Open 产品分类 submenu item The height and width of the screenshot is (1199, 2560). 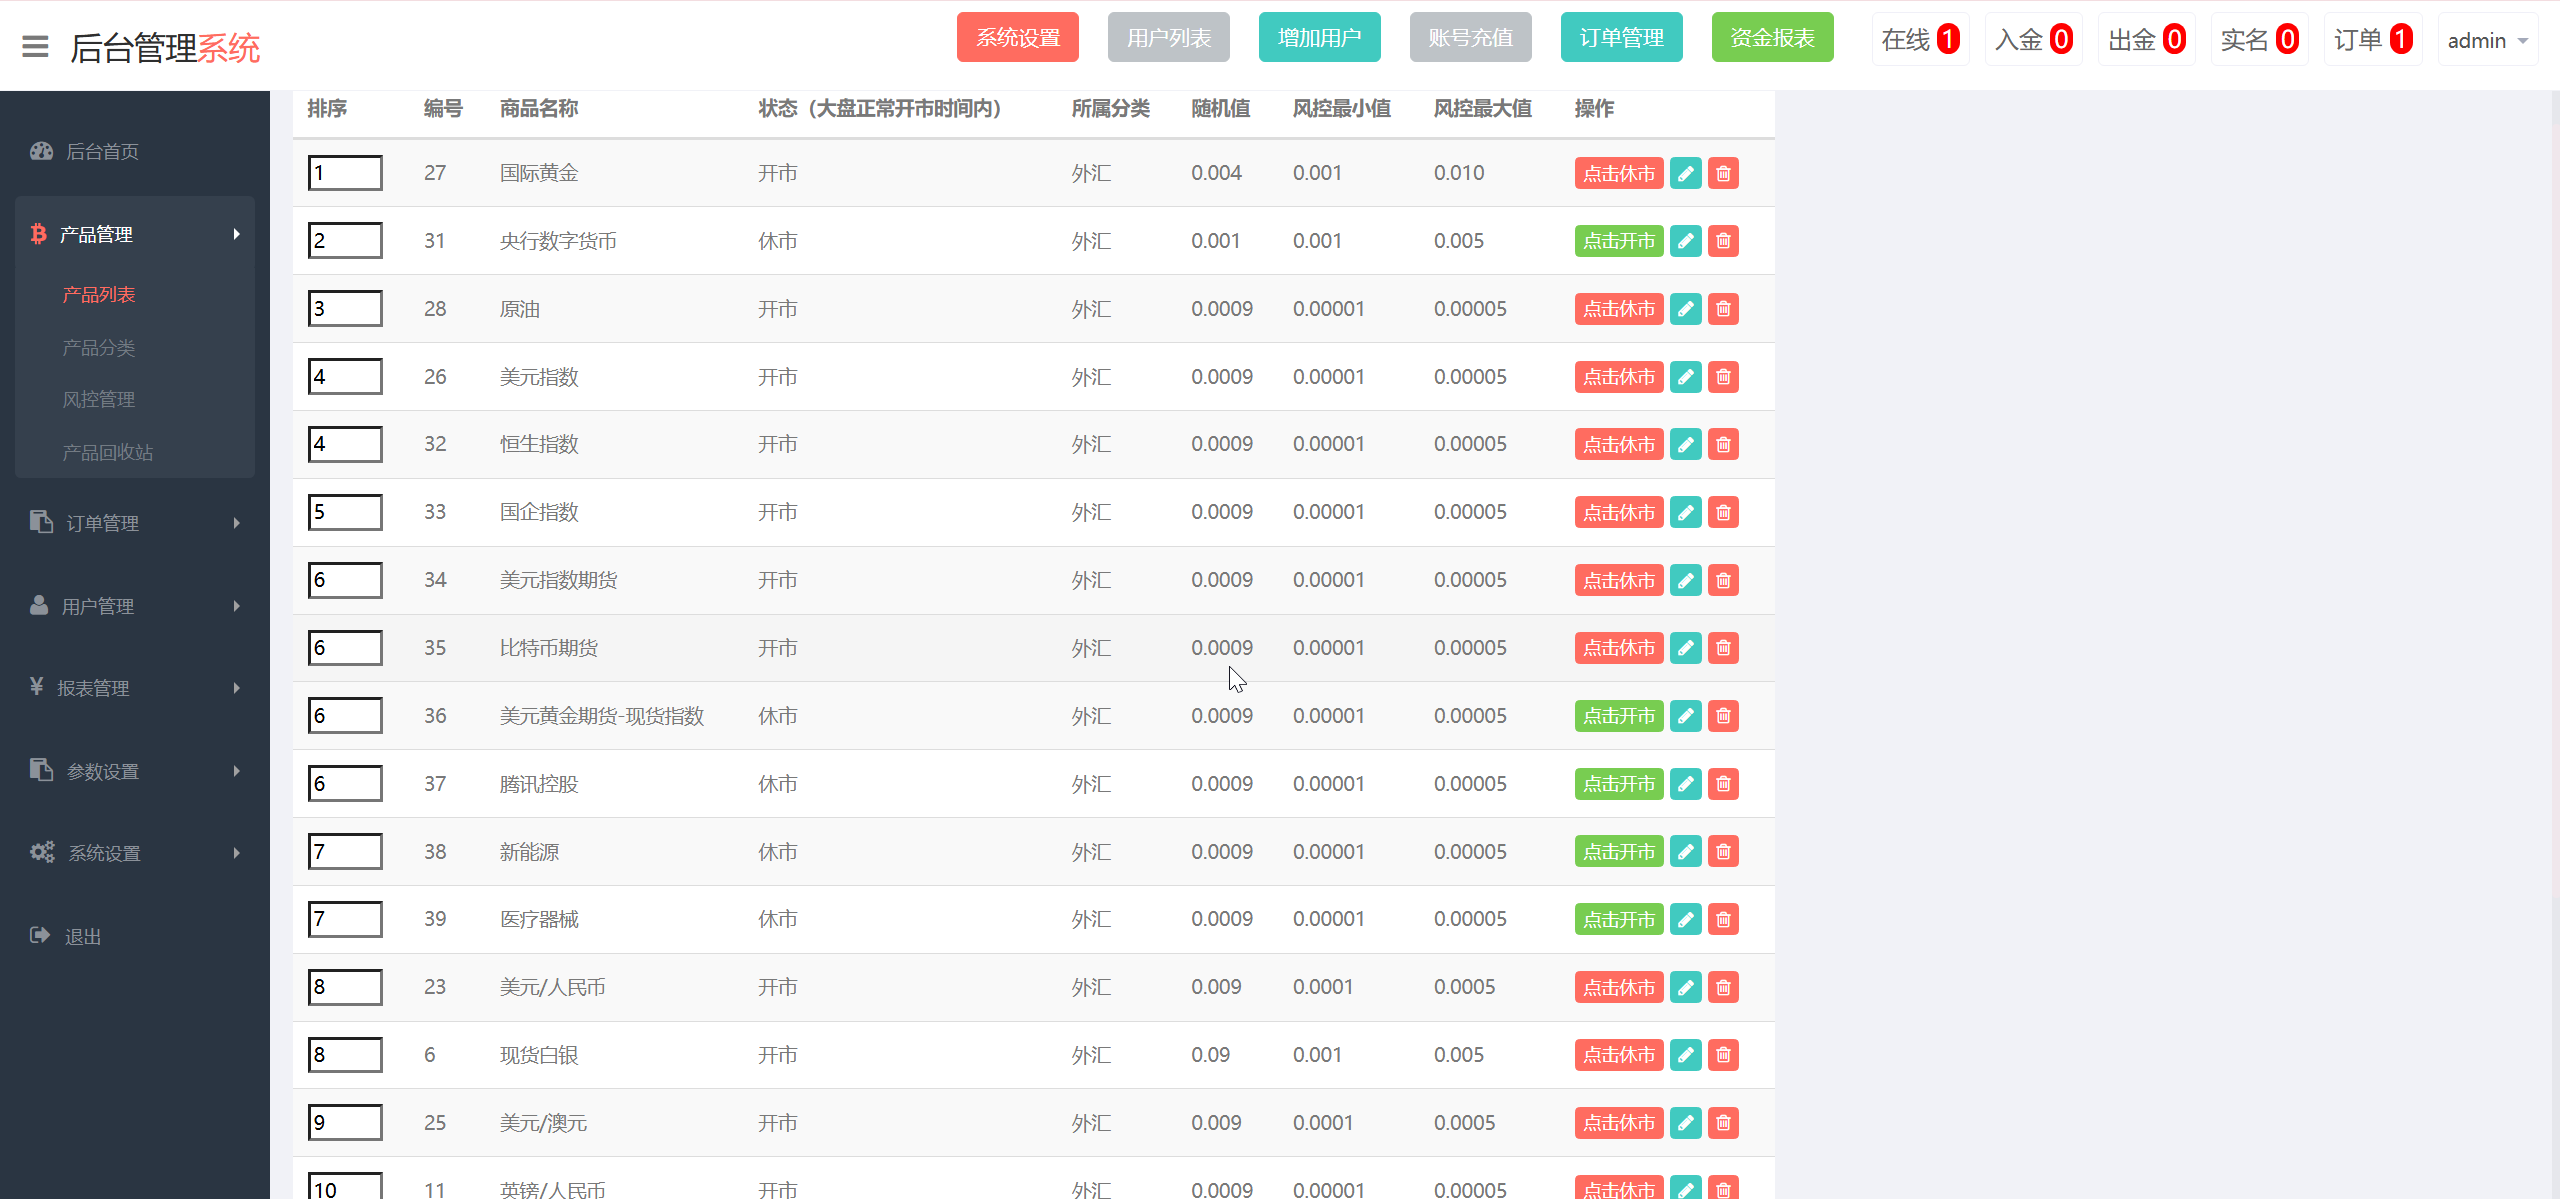pos(98,347)
